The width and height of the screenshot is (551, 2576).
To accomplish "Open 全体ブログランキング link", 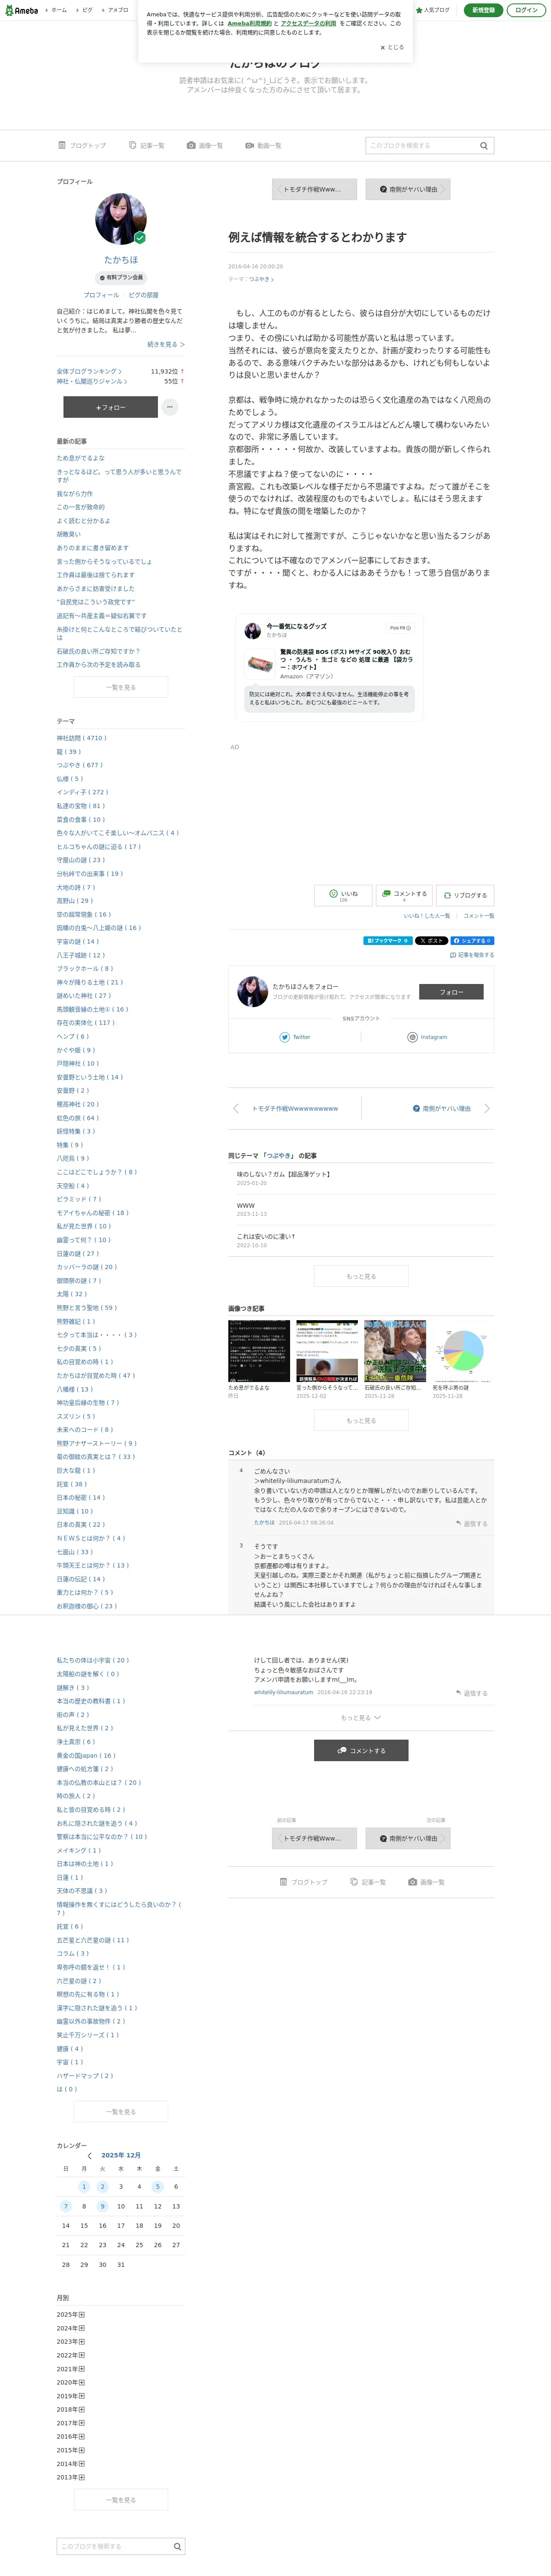I will 89,371.
